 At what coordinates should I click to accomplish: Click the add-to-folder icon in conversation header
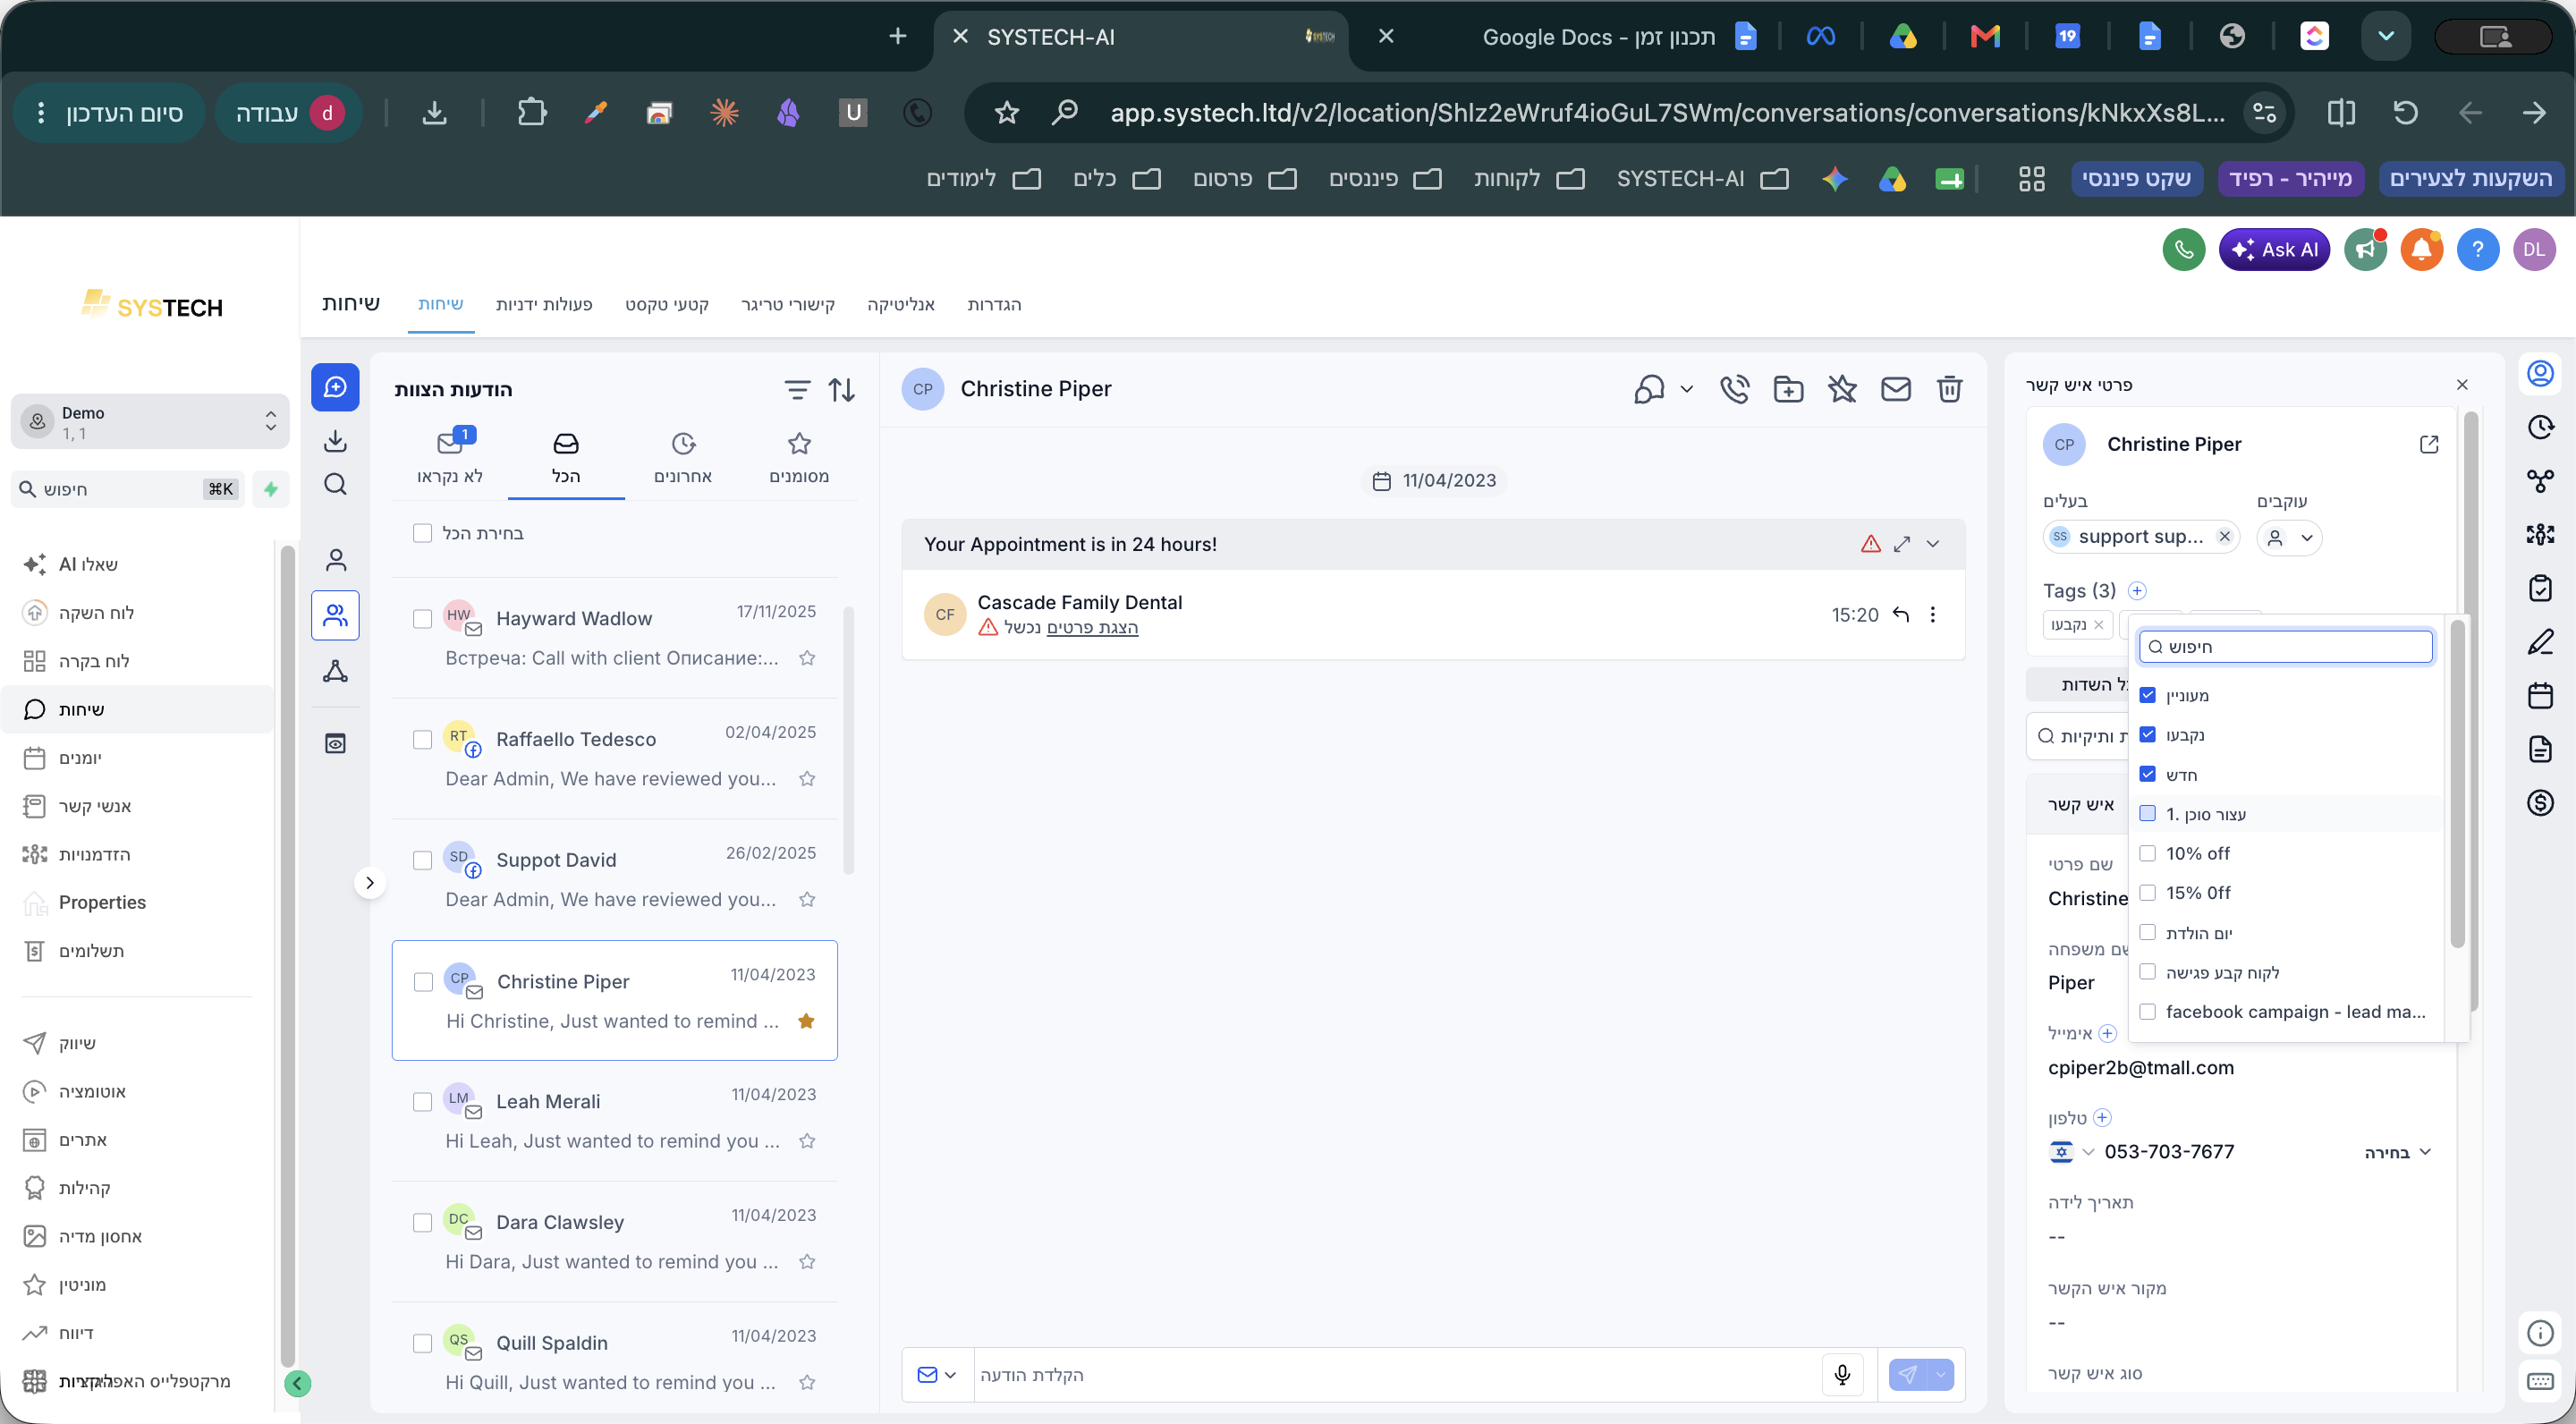point(1788,389)
